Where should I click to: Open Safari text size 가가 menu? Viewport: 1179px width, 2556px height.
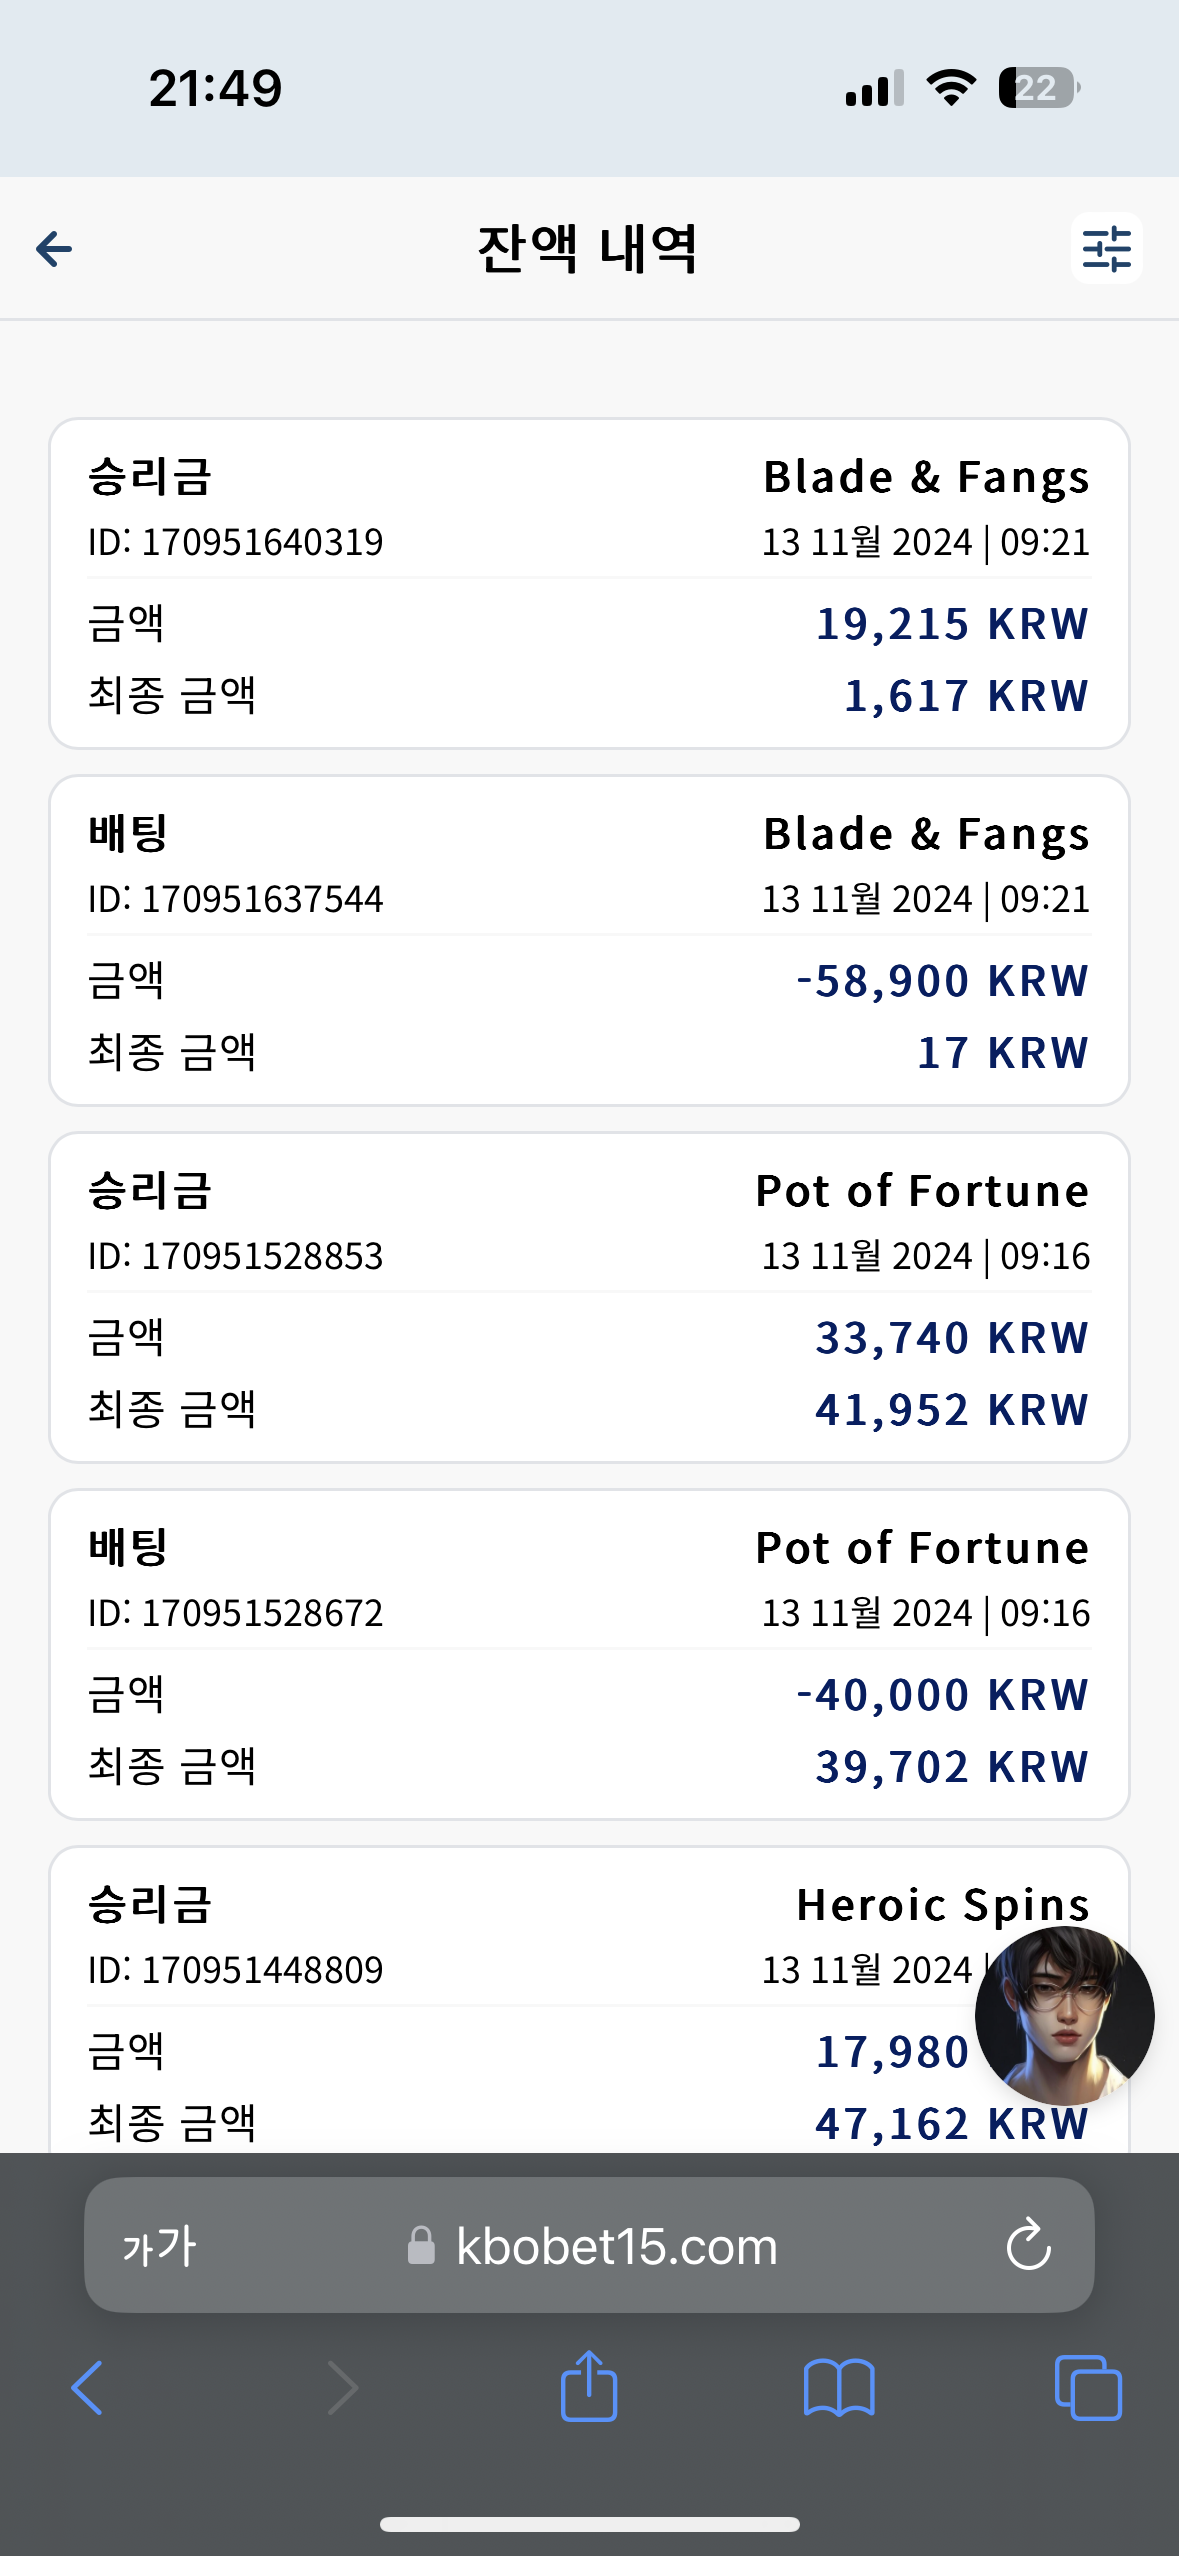pyautogui.click(x=159, y=2246)
